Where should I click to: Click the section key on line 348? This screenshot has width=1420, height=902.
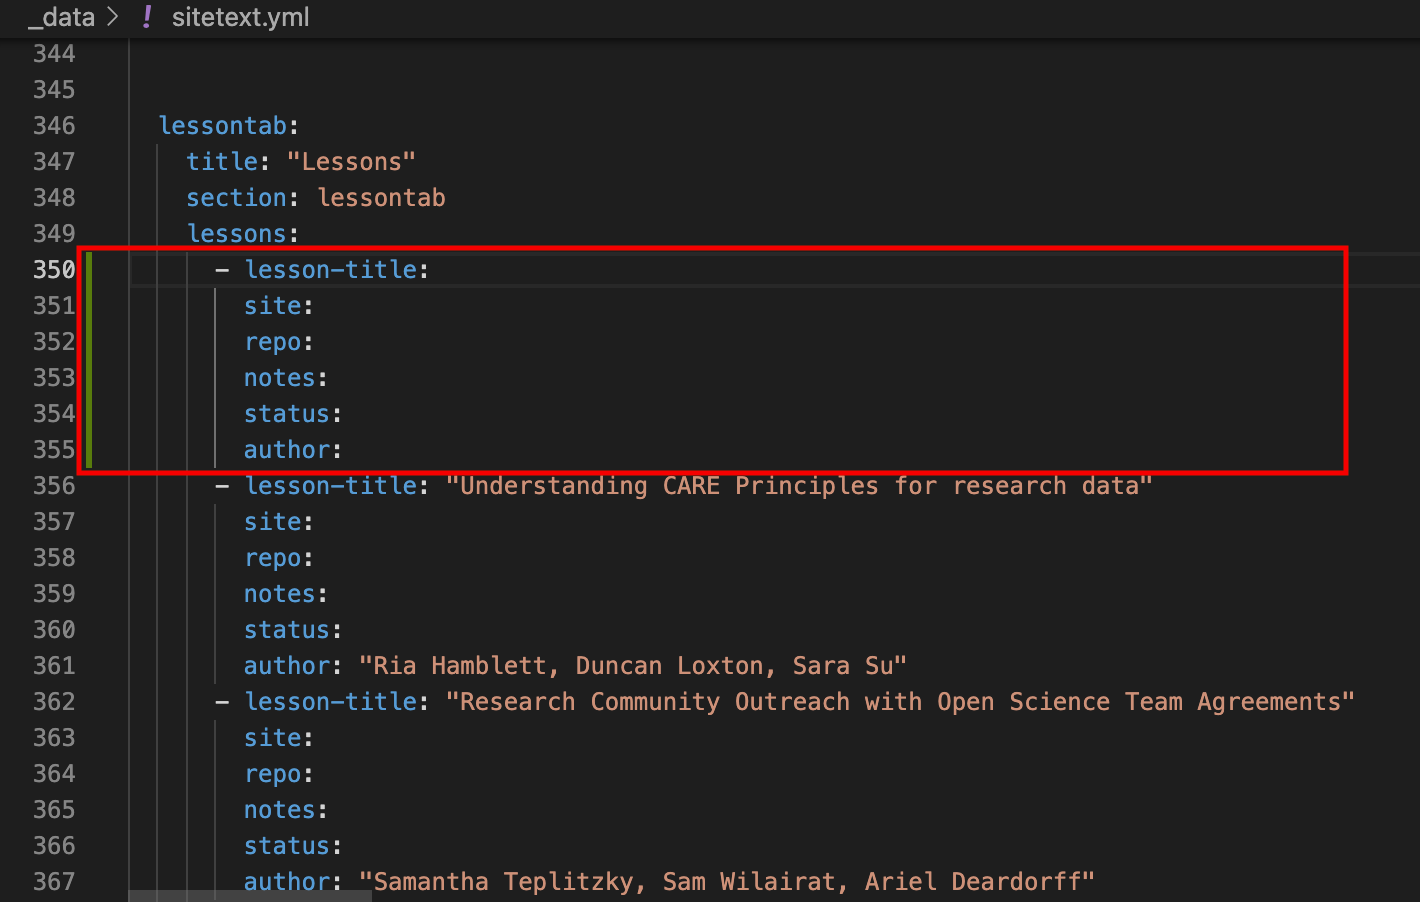tap(236, 198)
